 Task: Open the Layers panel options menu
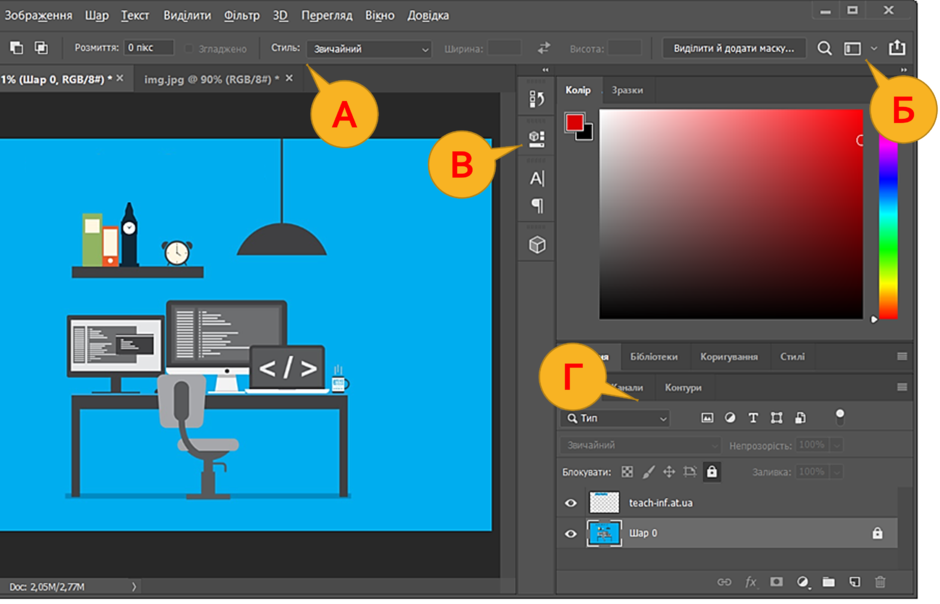pos(902,387)
